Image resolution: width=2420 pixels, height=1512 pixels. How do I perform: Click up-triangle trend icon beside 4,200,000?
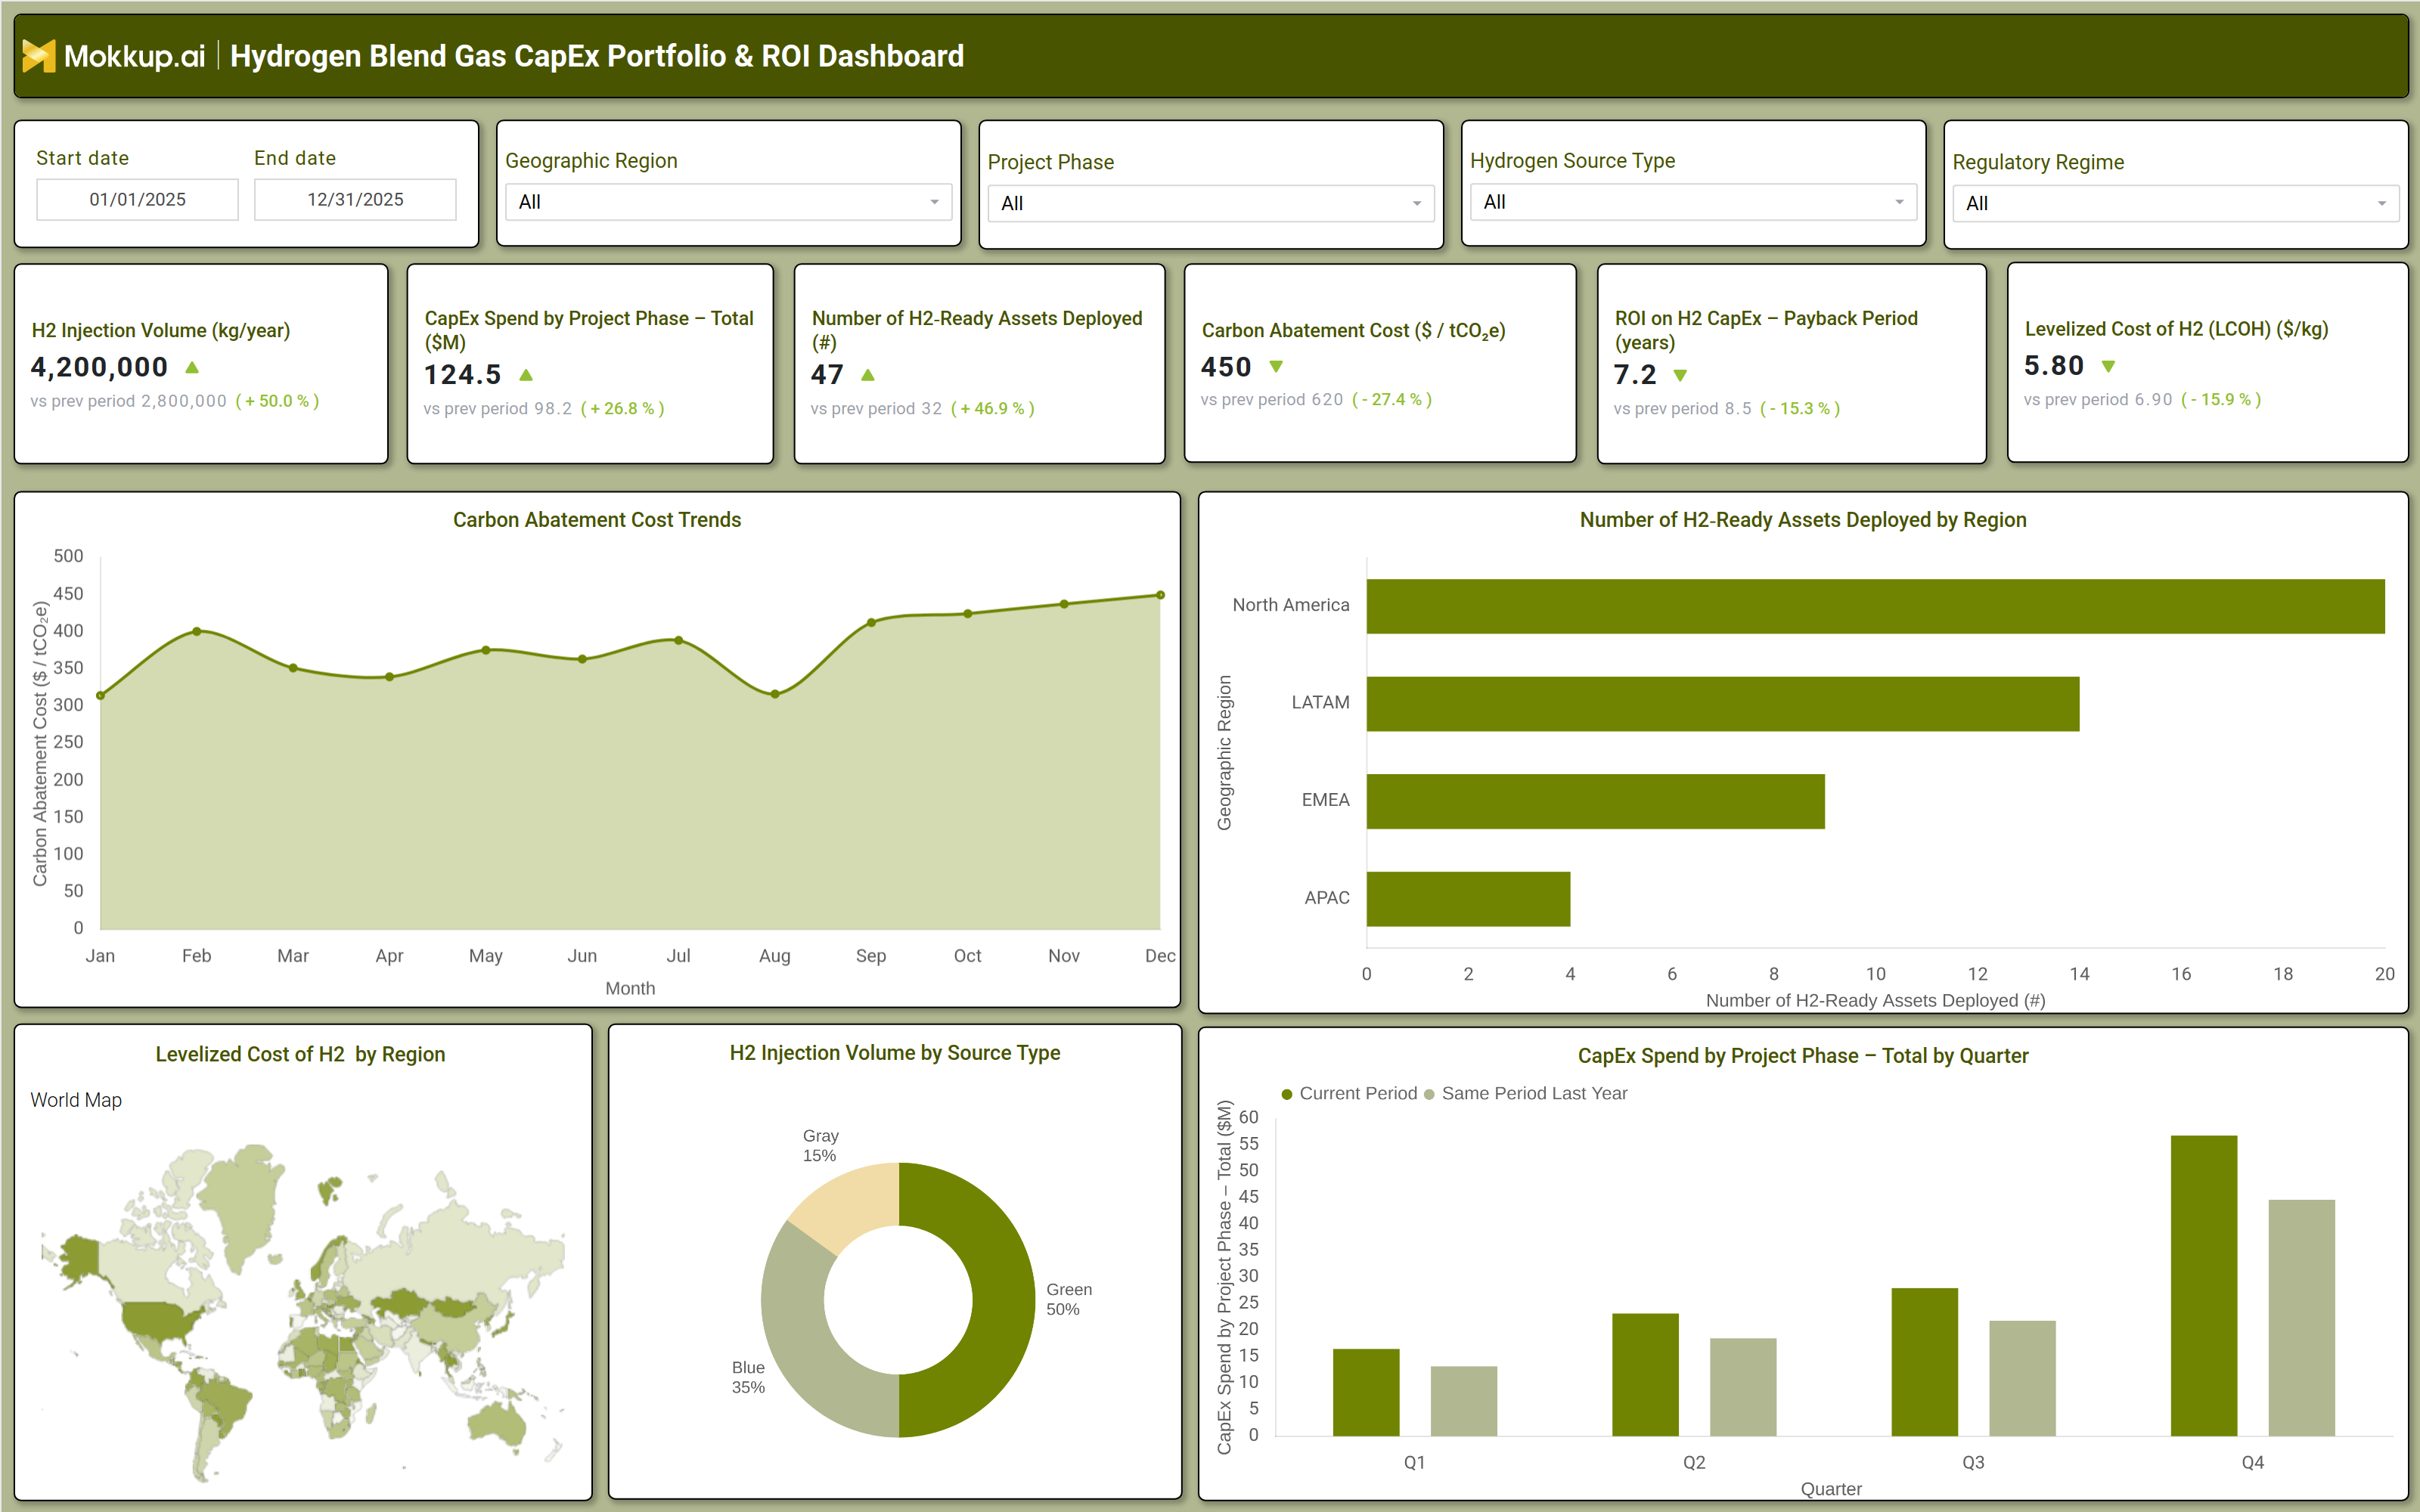[192, 368]
